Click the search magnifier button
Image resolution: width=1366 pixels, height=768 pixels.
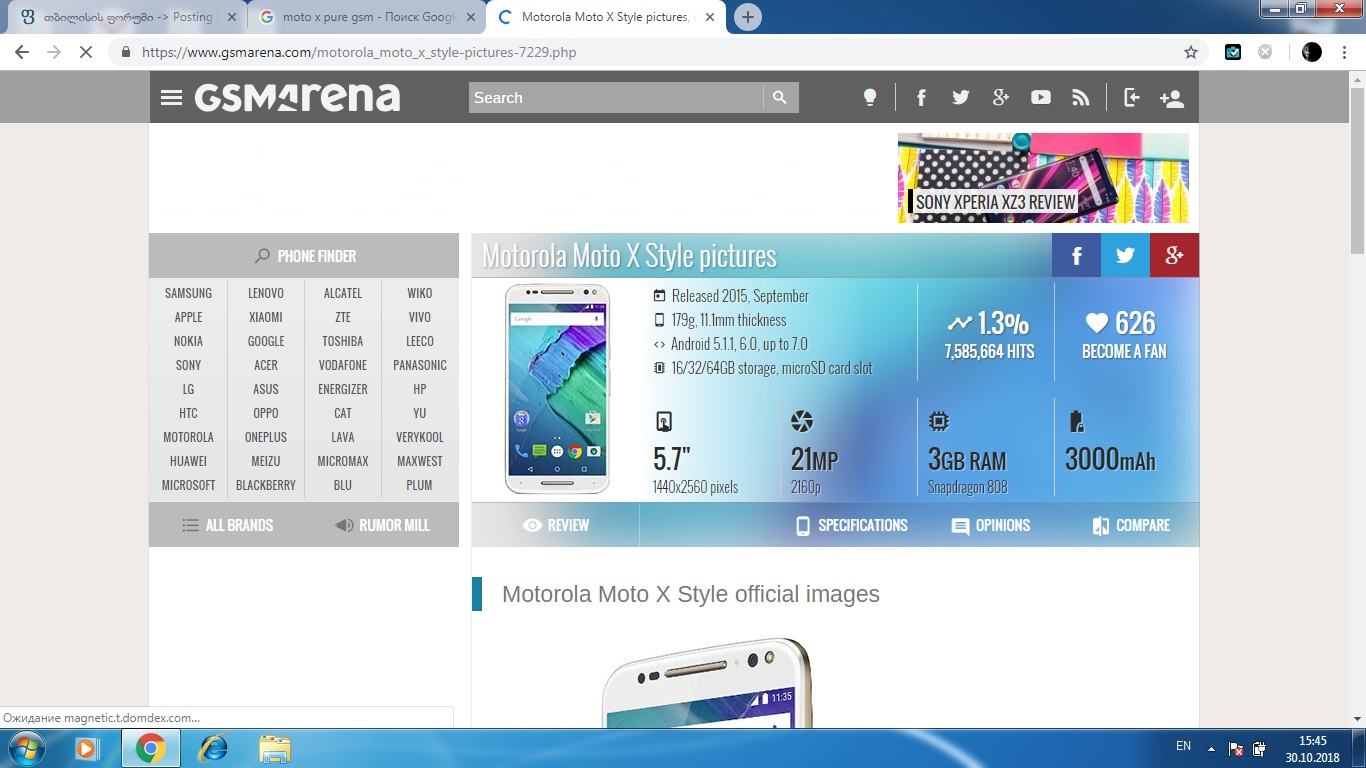780,98
